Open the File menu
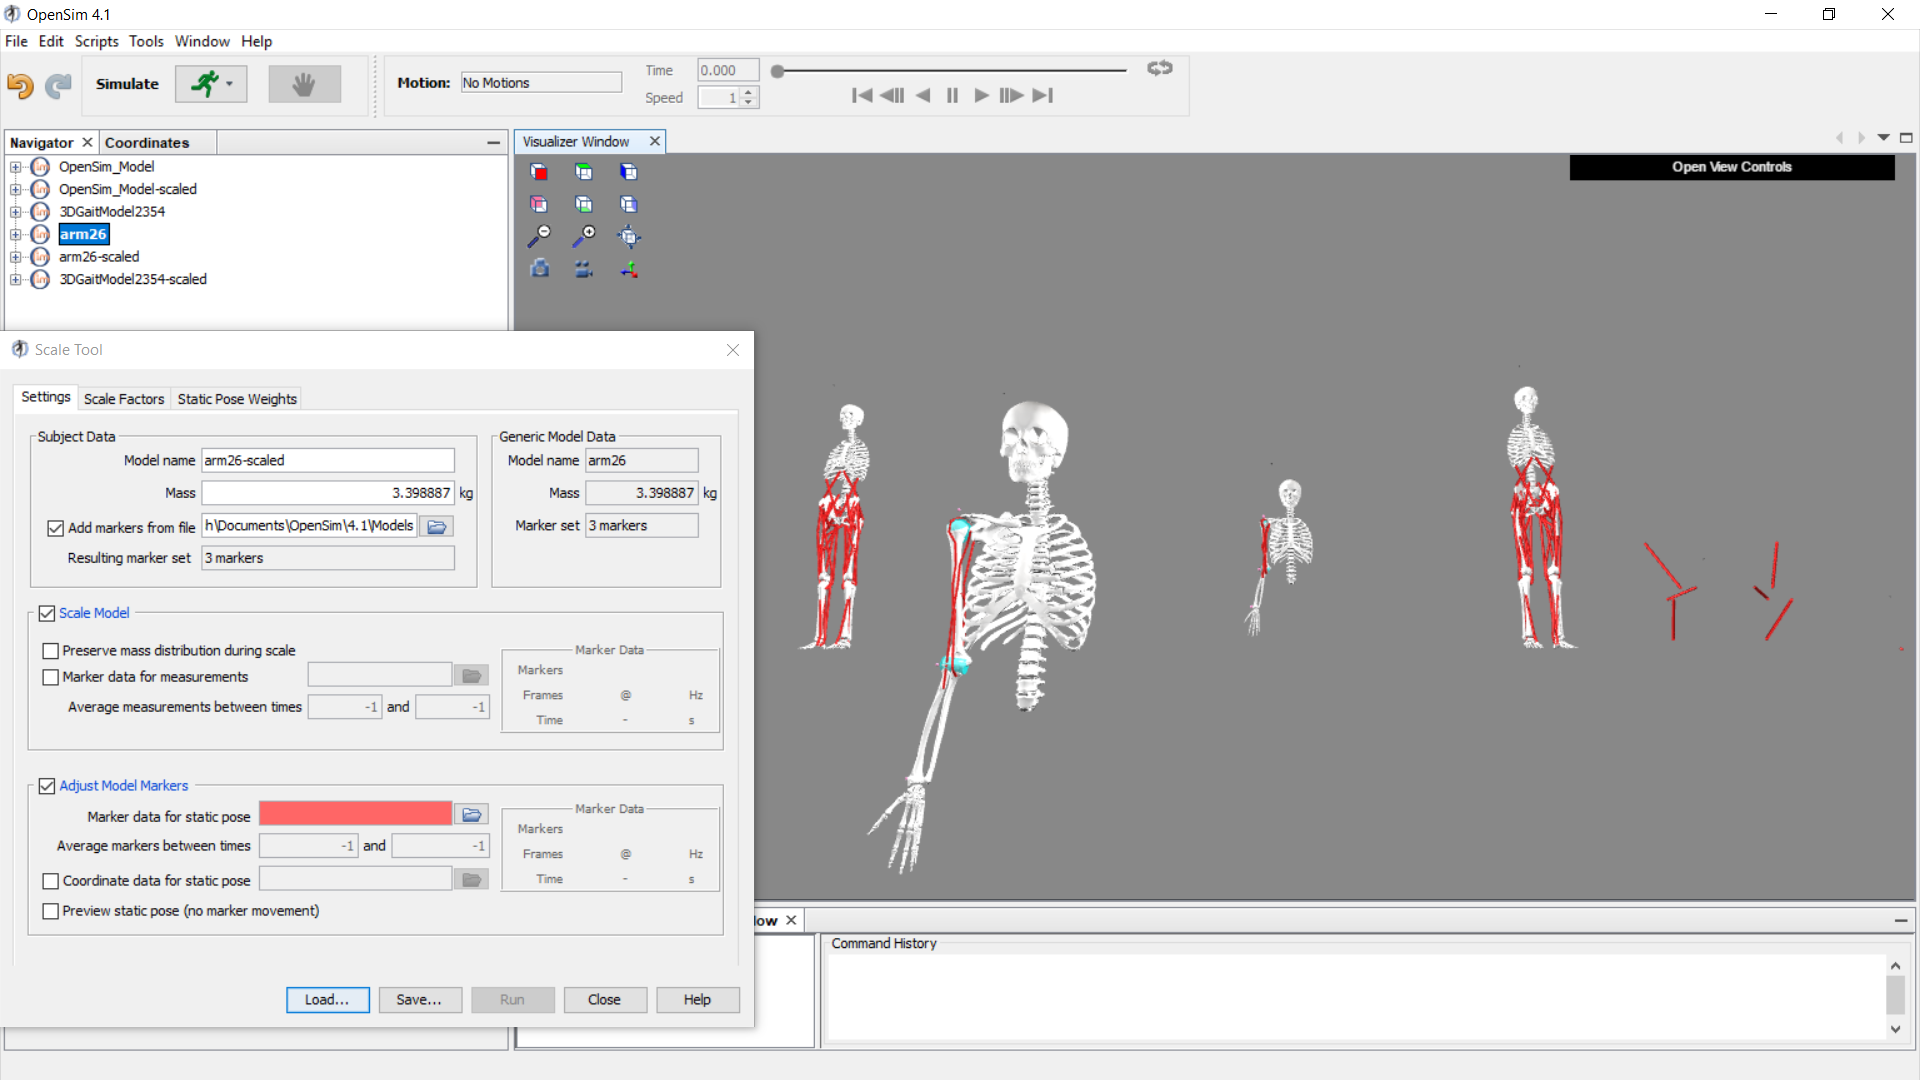Viewport: 1920px width, 1080px height. pos(16,41)
